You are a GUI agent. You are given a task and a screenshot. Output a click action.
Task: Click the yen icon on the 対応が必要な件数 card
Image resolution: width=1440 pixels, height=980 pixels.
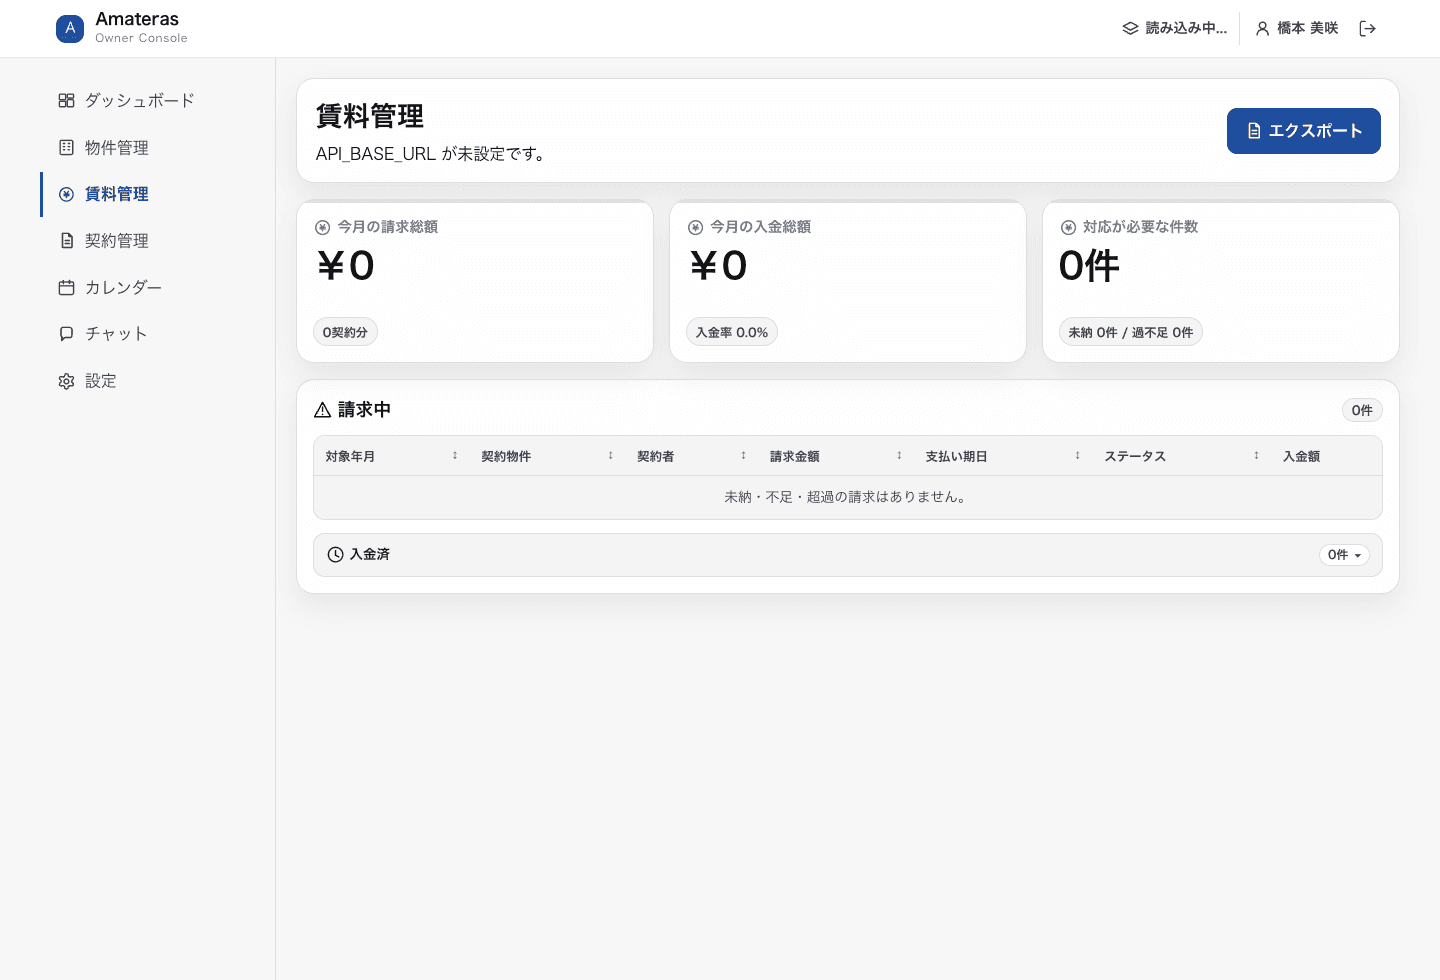click(x=1068, y=227)
